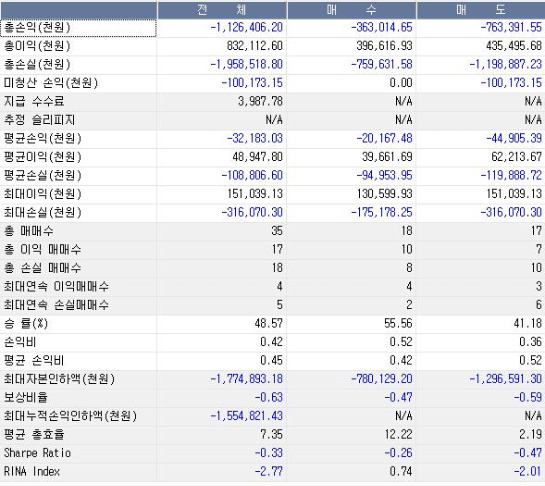Select the 최대이익(천원) row label
This screenshot has height=486, width=545.
(42, 194)
